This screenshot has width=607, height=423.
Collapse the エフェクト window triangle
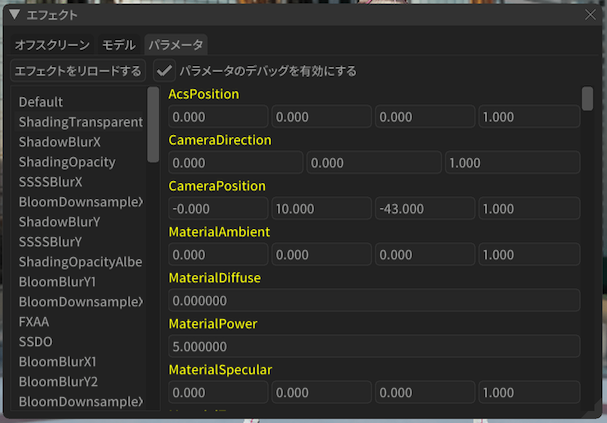(14, 15)
